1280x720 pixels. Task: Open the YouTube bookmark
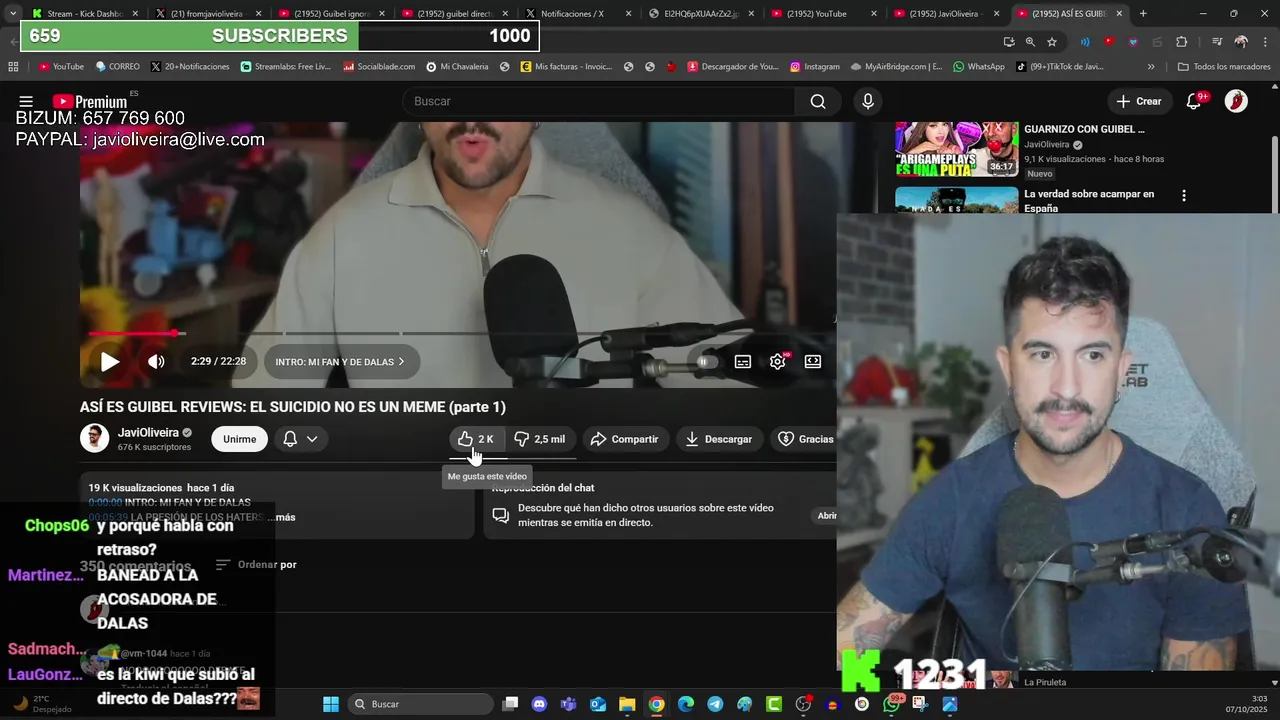point(61,67)
